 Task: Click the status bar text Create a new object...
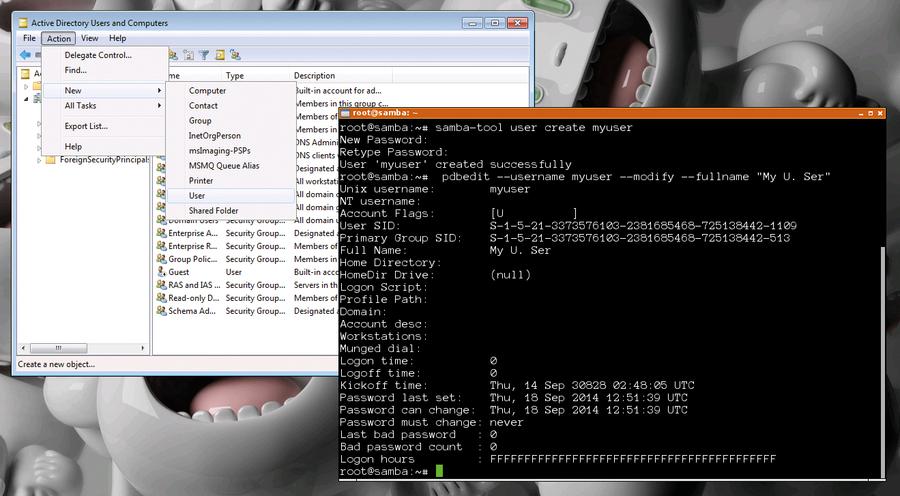pos(56,364)
